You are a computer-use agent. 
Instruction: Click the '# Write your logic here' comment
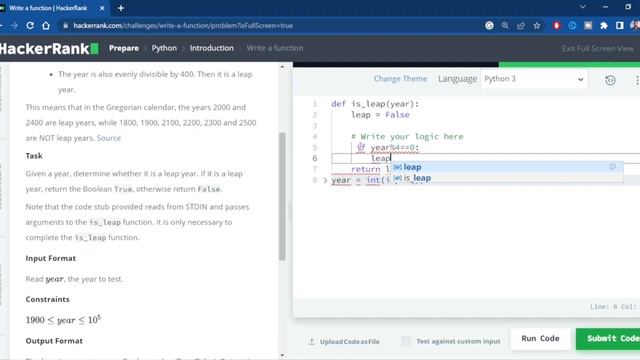click(x=407, y=136)
